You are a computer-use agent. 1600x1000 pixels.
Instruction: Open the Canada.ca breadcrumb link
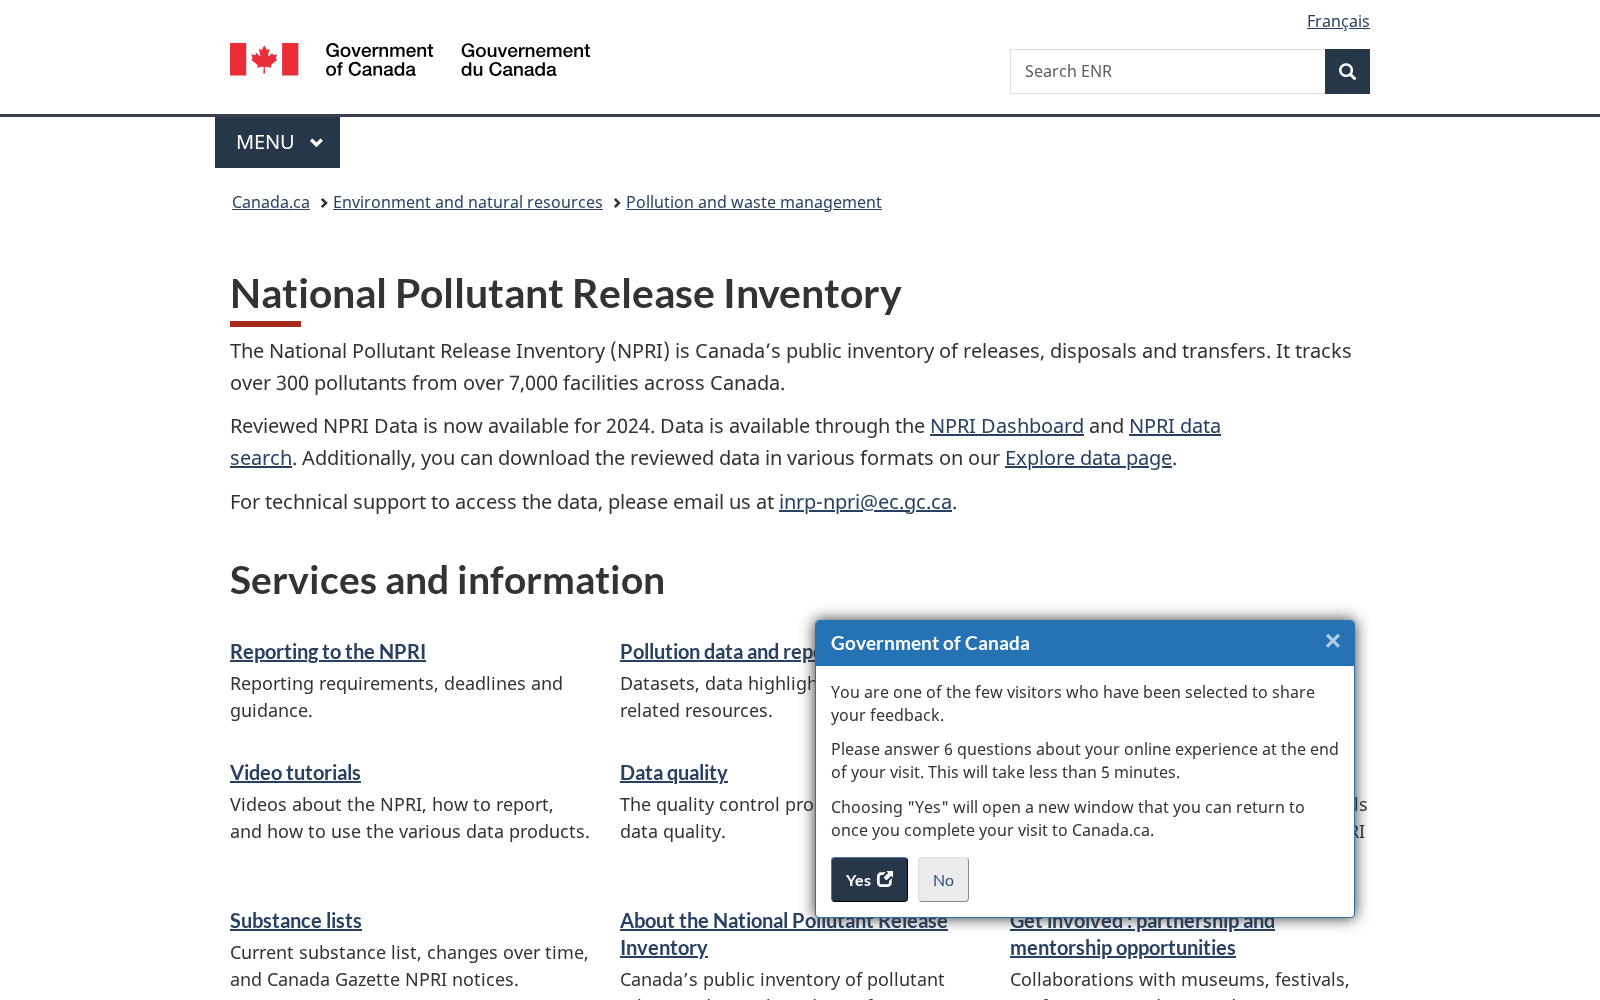(x=271, y=202)
